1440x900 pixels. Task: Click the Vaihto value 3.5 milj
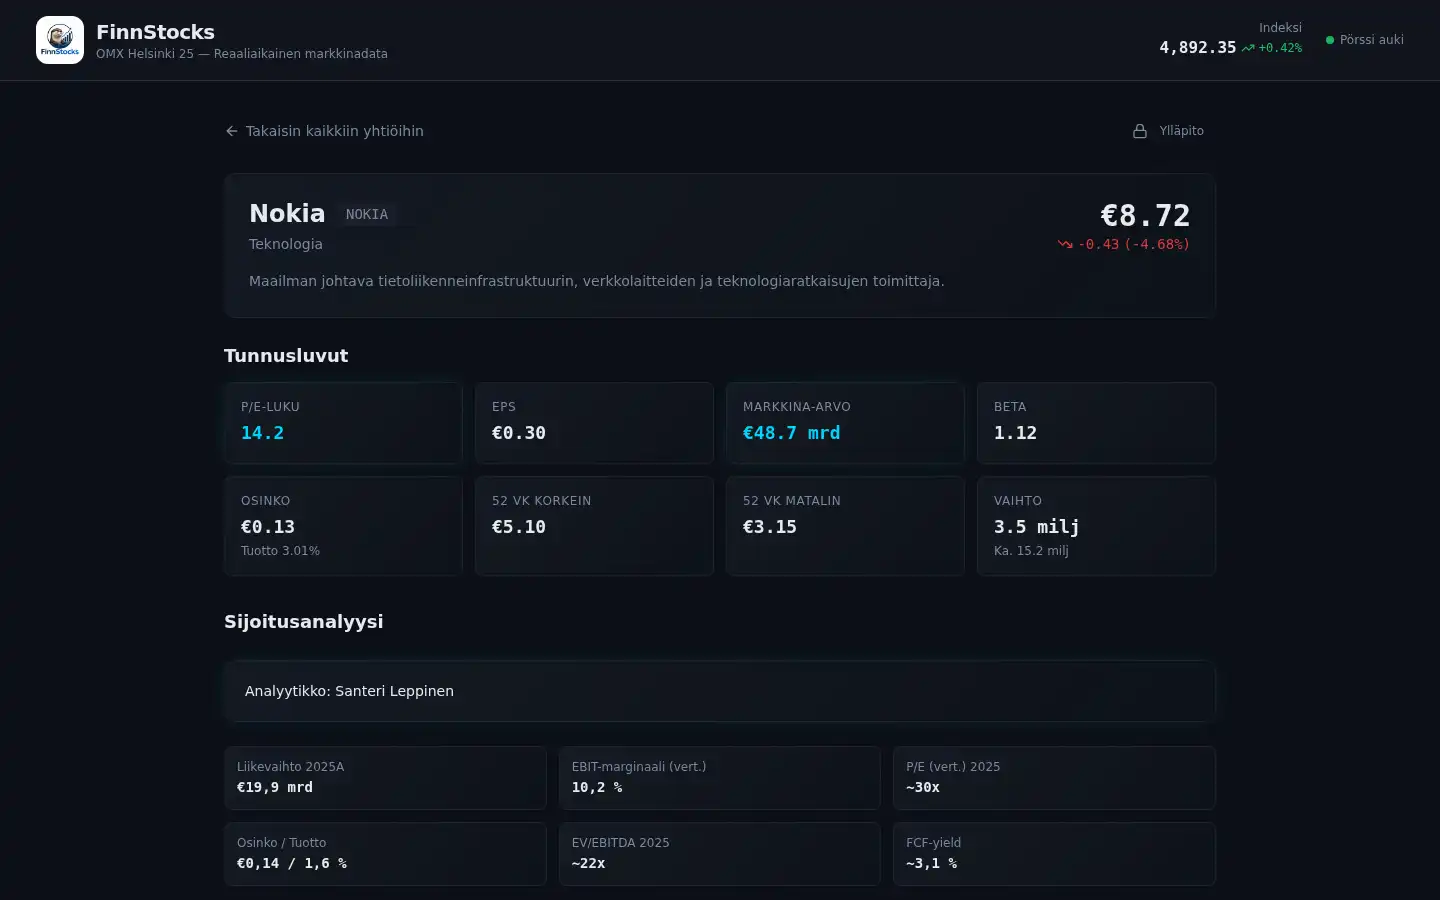pos(1037,527)
